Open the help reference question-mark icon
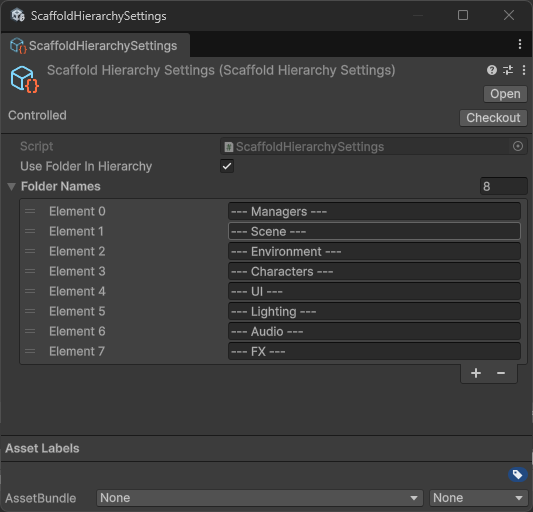 pos(492,70)
